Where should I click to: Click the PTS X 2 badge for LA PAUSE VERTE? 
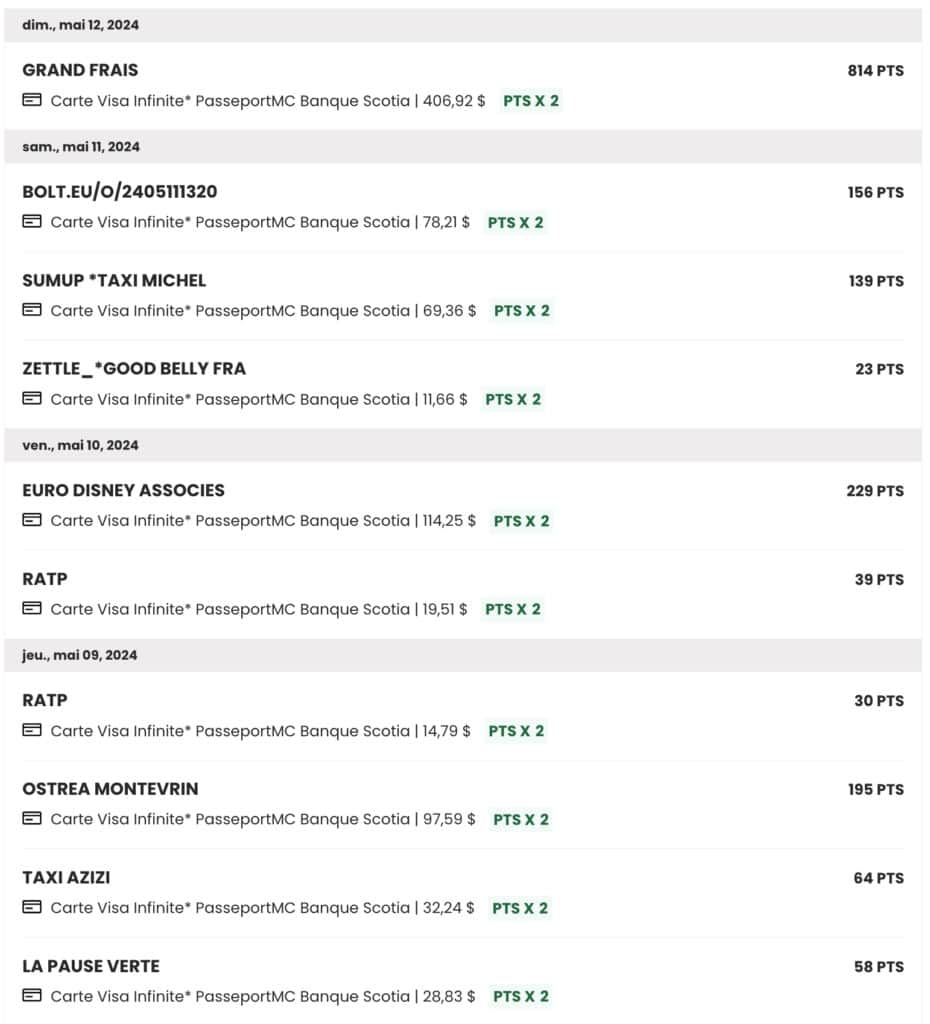pyautogui.click(x=521, y=996)
